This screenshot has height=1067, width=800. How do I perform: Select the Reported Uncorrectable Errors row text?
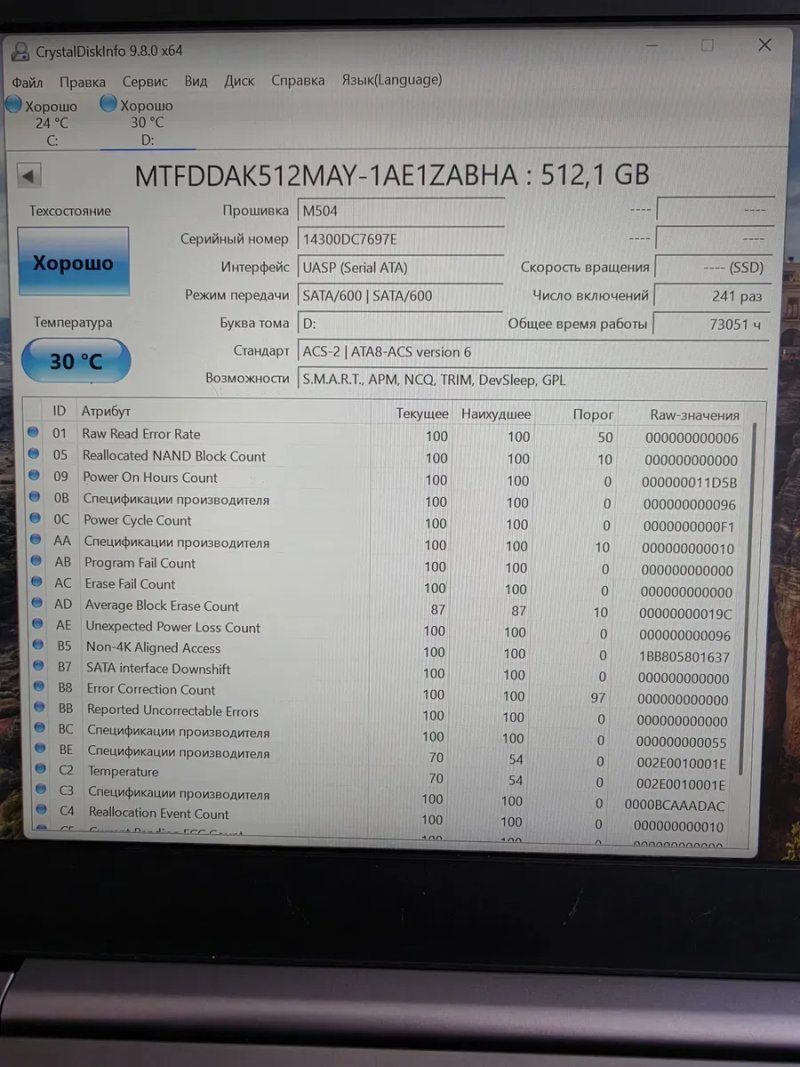pyautogui.click(x=173, y=710)
